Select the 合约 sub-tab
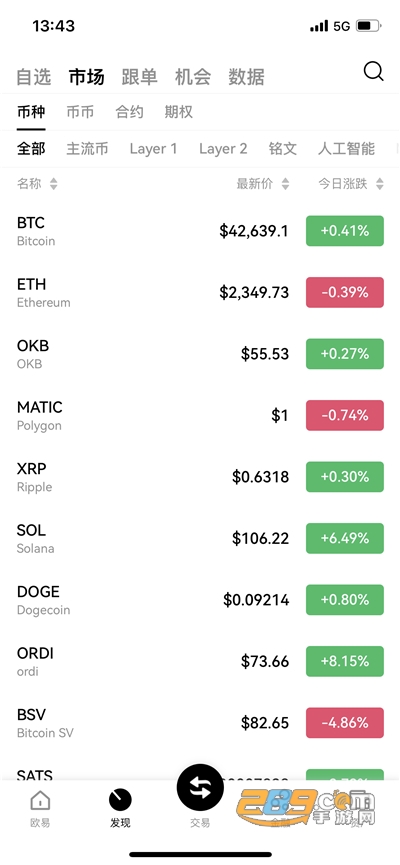This screenshot has height=865, width=400. (129, 112)
